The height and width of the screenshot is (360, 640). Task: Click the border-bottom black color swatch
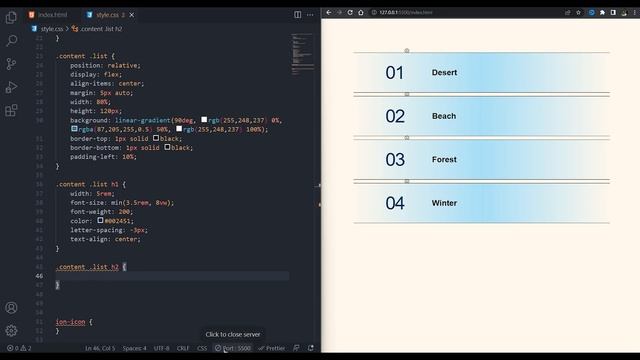[167, 147]
